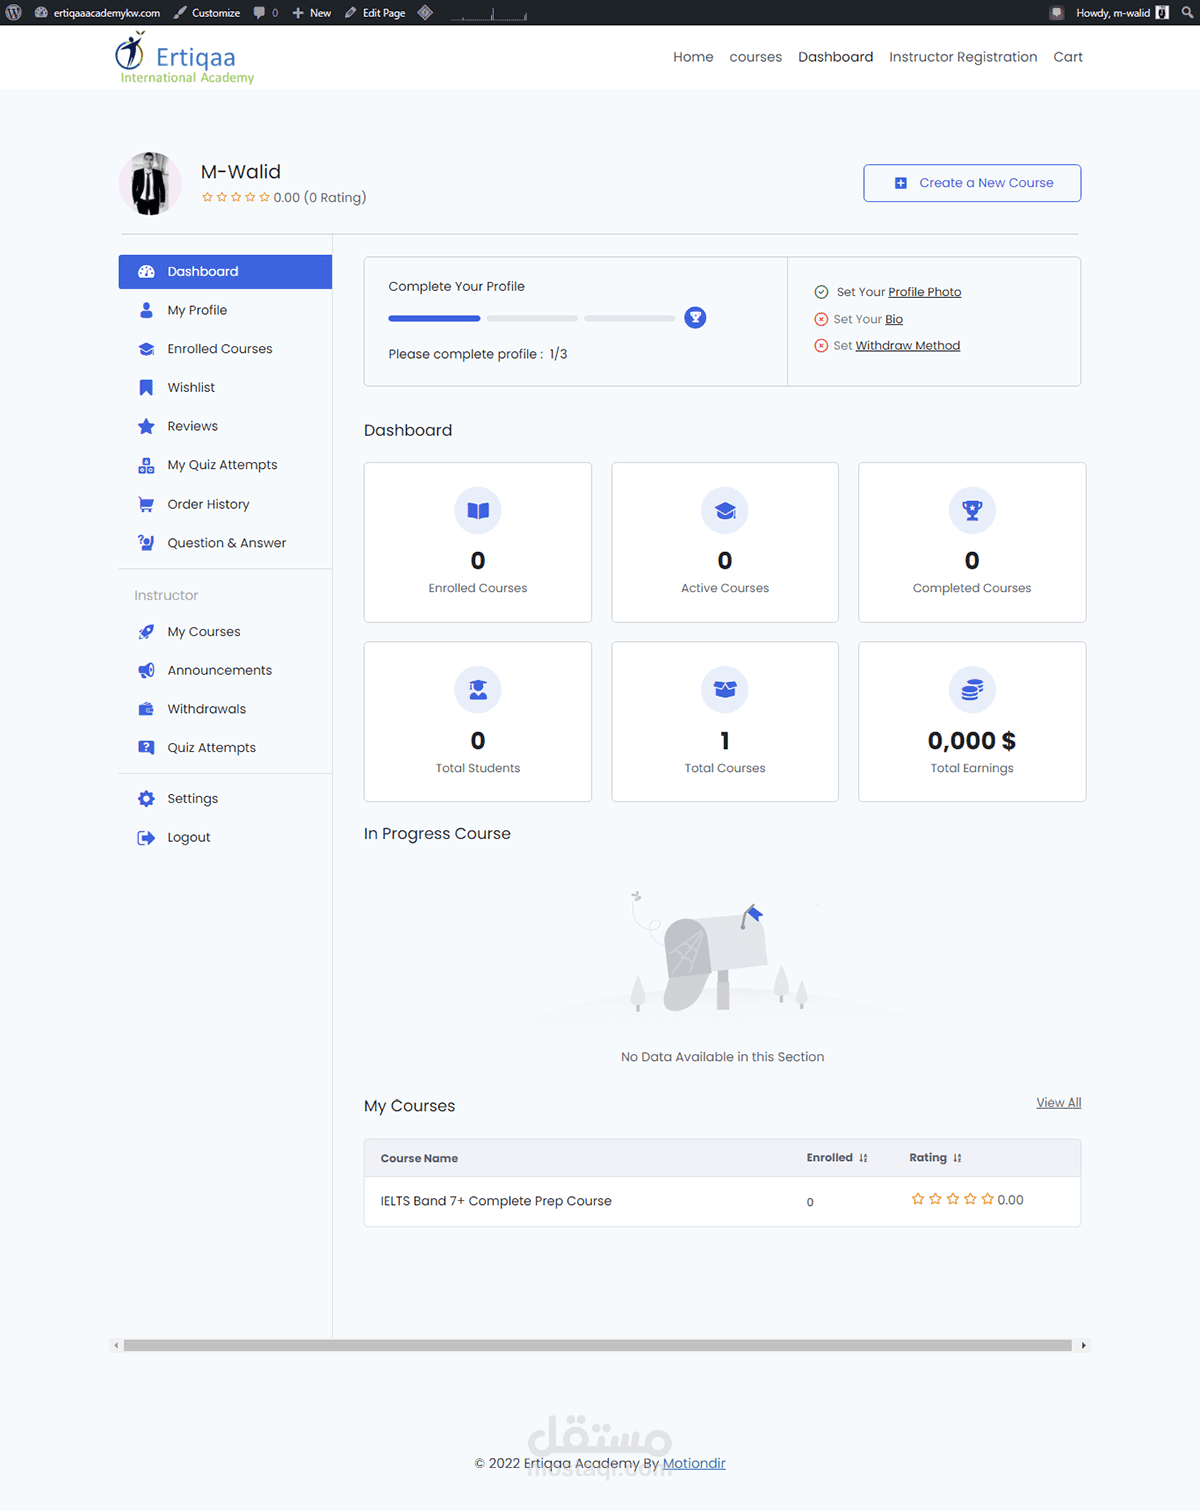The image size is (1200, 1511).
Task: Open IELTS Band 7+ Complete Prep Course
Action: point(496,1201)
